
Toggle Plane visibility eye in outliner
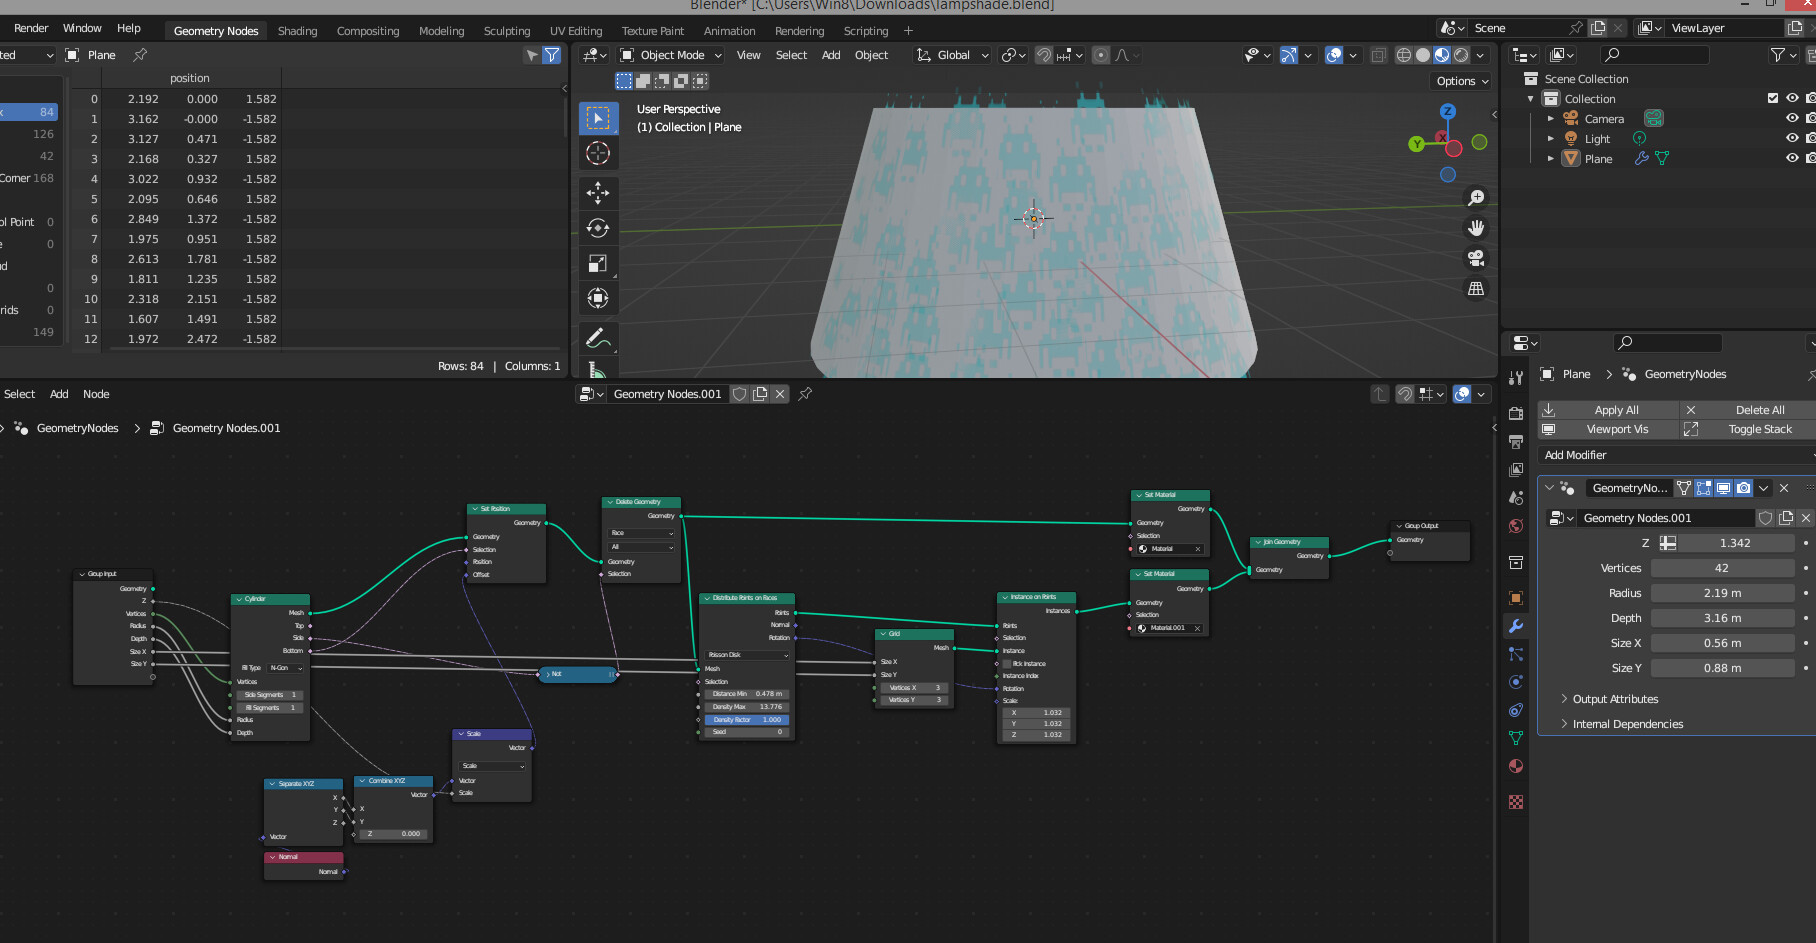click(x=1792, y=158)
